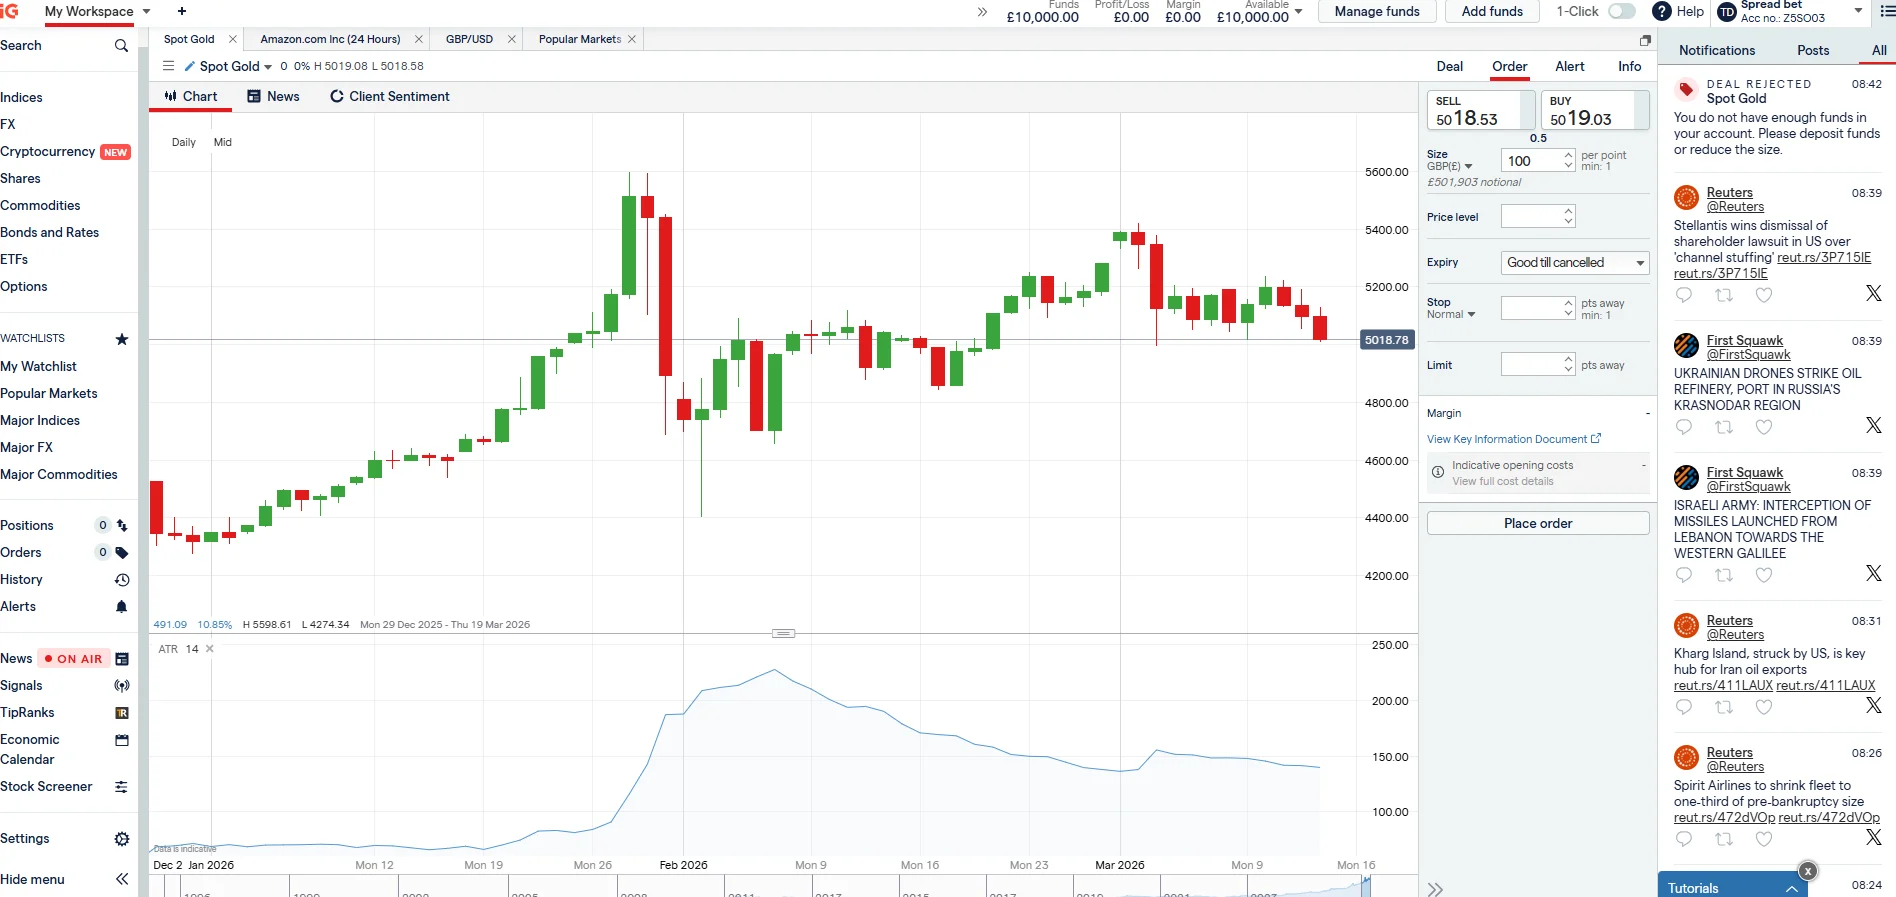Image resolution: width=1896 pixels, height=897 pixels.
Task: Click BUY price 5019.03
Action: point(1595,110)
